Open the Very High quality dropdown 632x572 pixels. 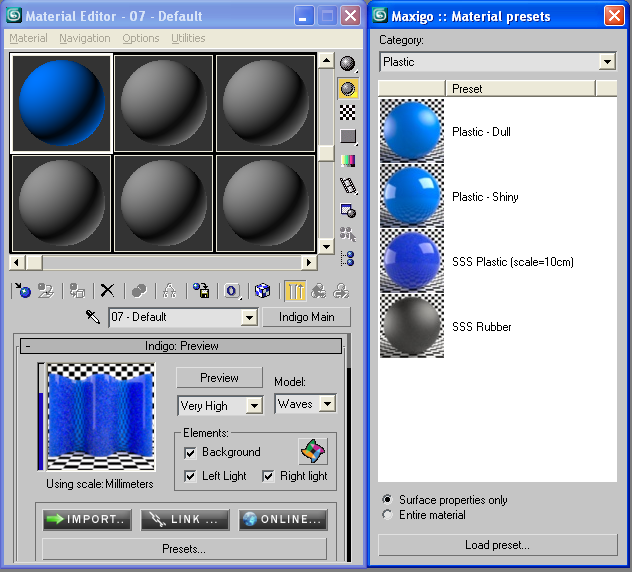pos(254,406)
